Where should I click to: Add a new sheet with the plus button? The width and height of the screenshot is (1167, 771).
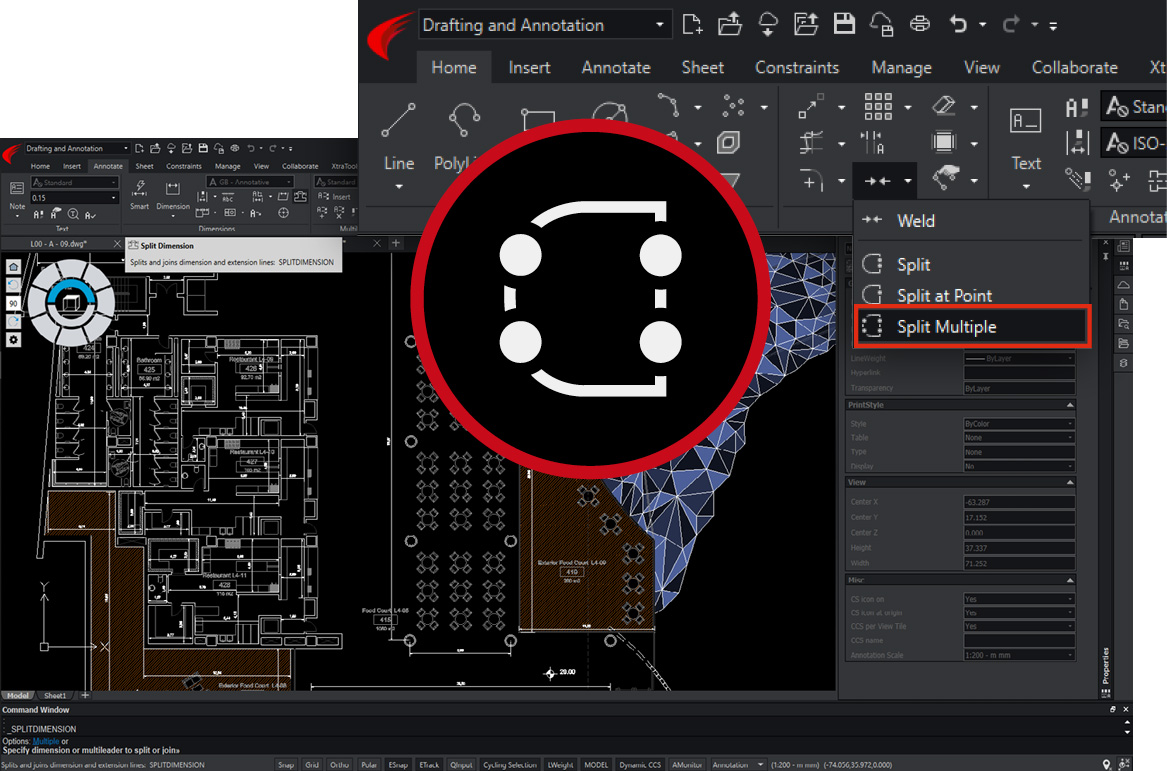pyautogui.click(x=85, y=695)
